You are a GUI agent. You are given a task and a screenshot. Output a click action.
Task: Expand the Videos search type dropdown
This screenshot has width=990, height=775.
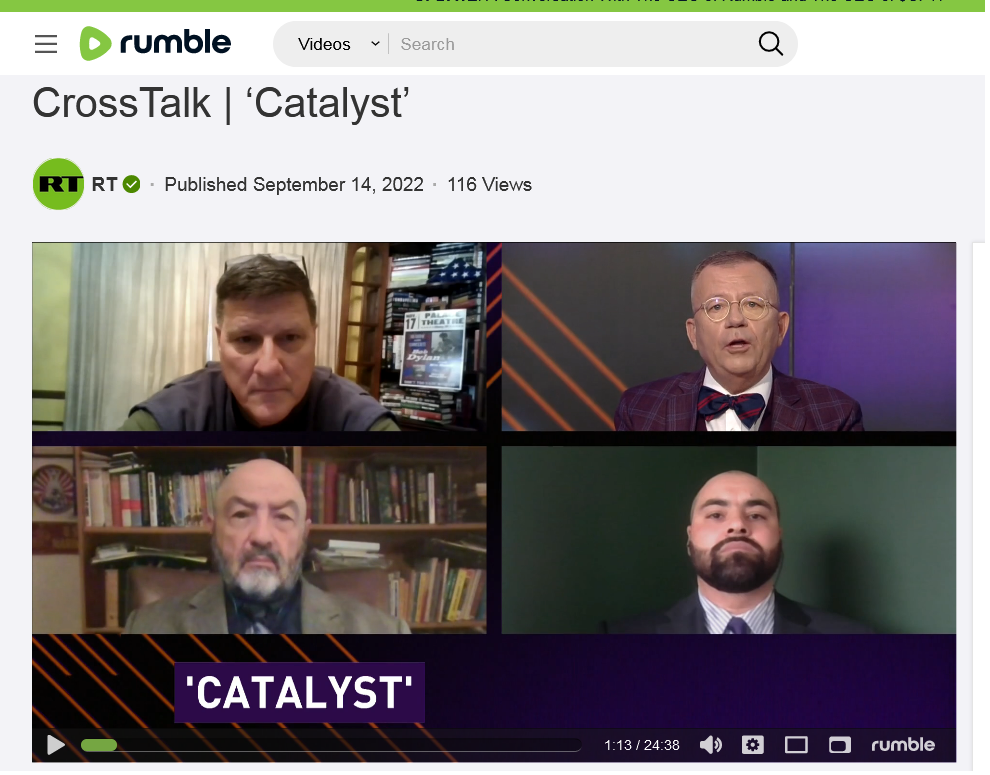tap(340, 44)
